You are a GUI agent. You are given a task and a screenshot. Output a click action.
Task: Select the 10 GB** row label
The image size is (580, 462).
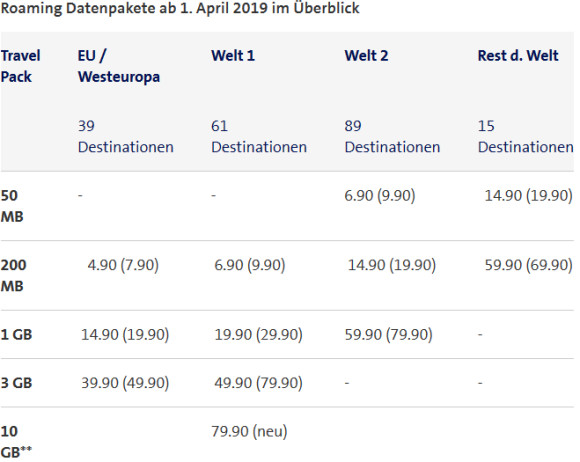click(16, 442)
